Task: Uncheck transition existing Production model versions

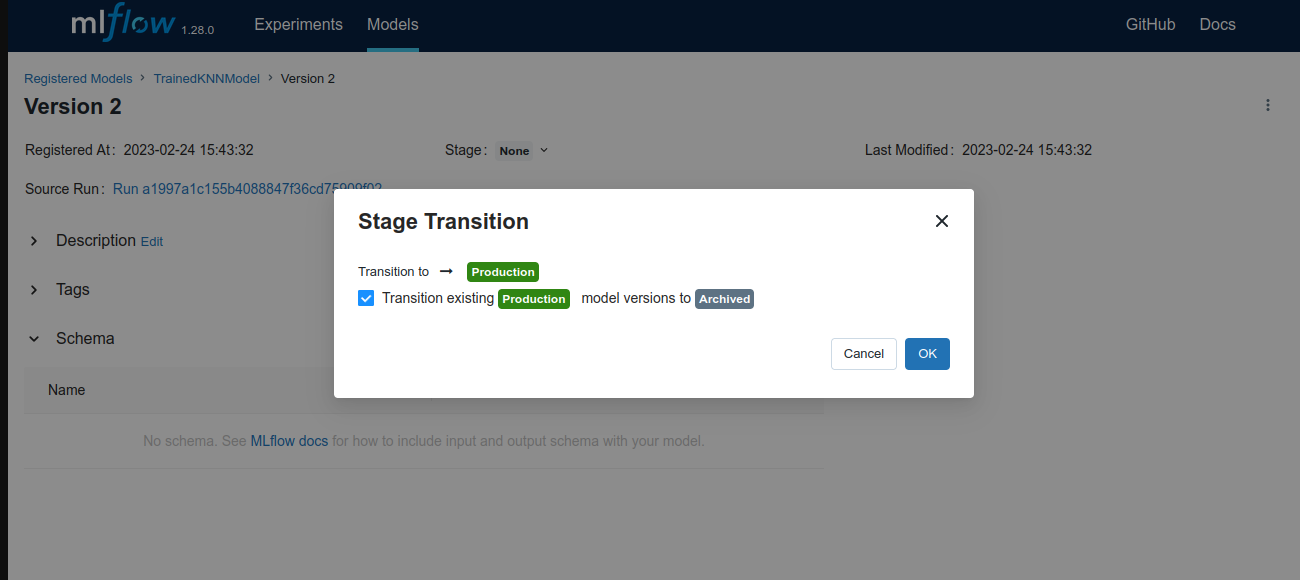Action: [366, 298]
